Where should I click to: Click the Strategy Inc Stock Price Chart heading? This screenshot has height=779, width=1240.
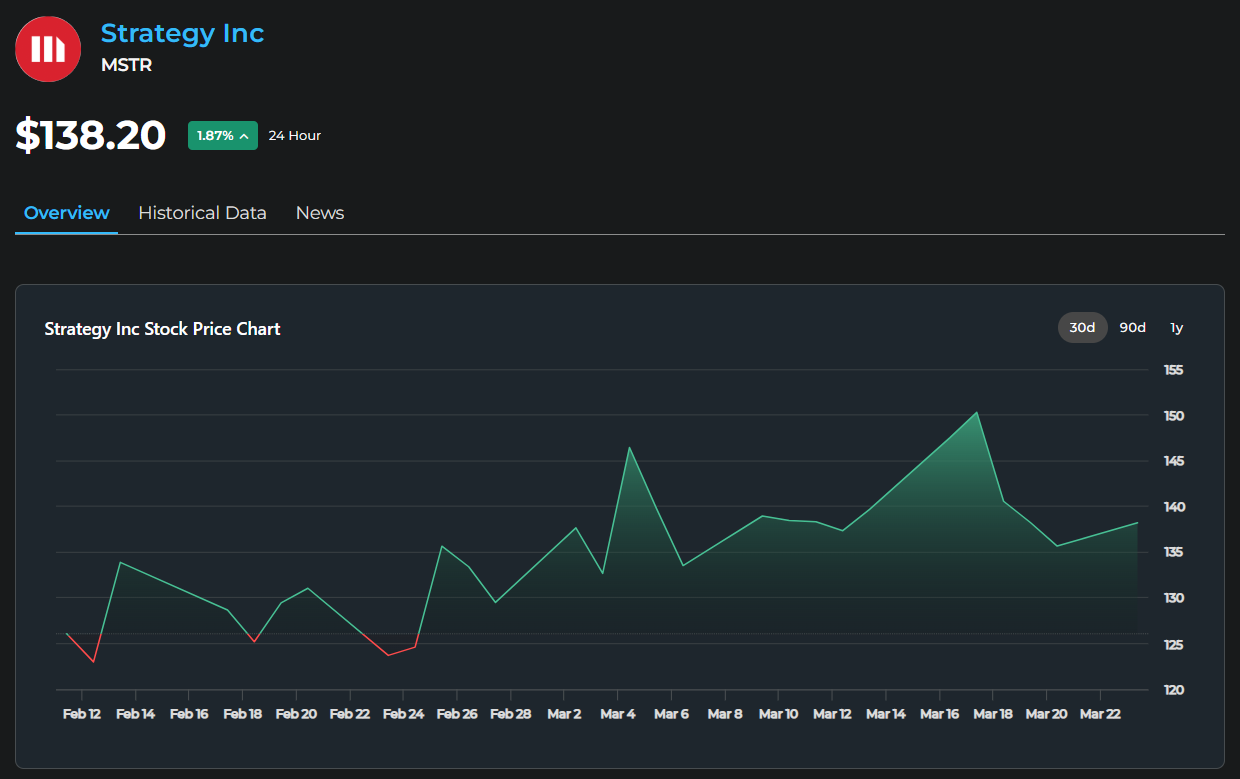point(162,329)
